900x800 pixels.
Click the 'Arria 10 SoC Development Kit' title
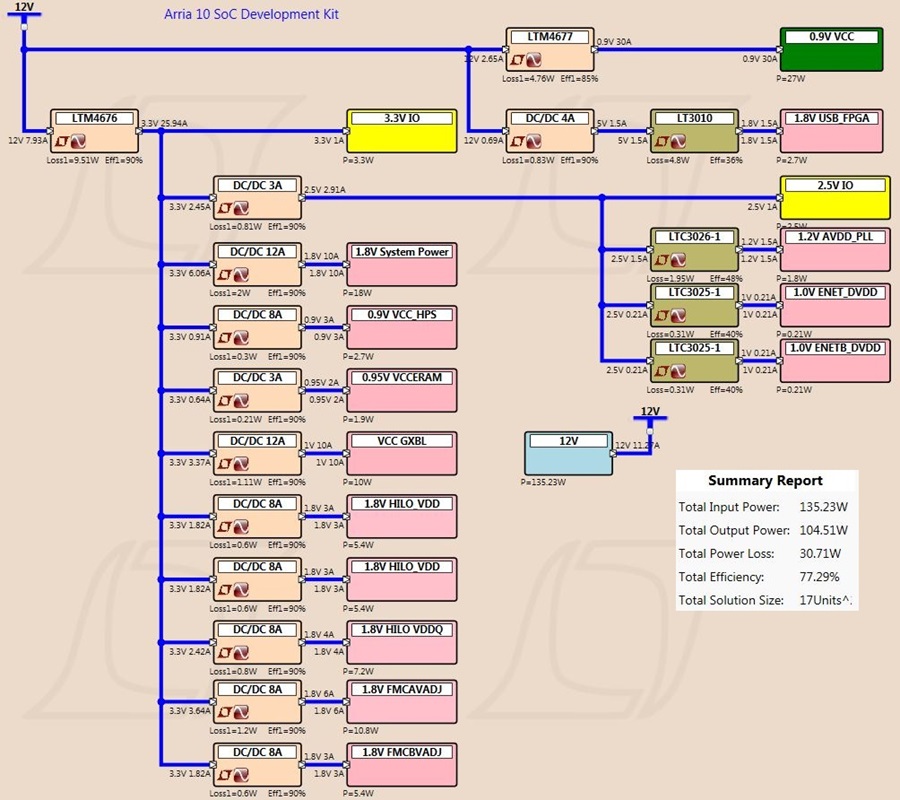click(x=251, y=14)
